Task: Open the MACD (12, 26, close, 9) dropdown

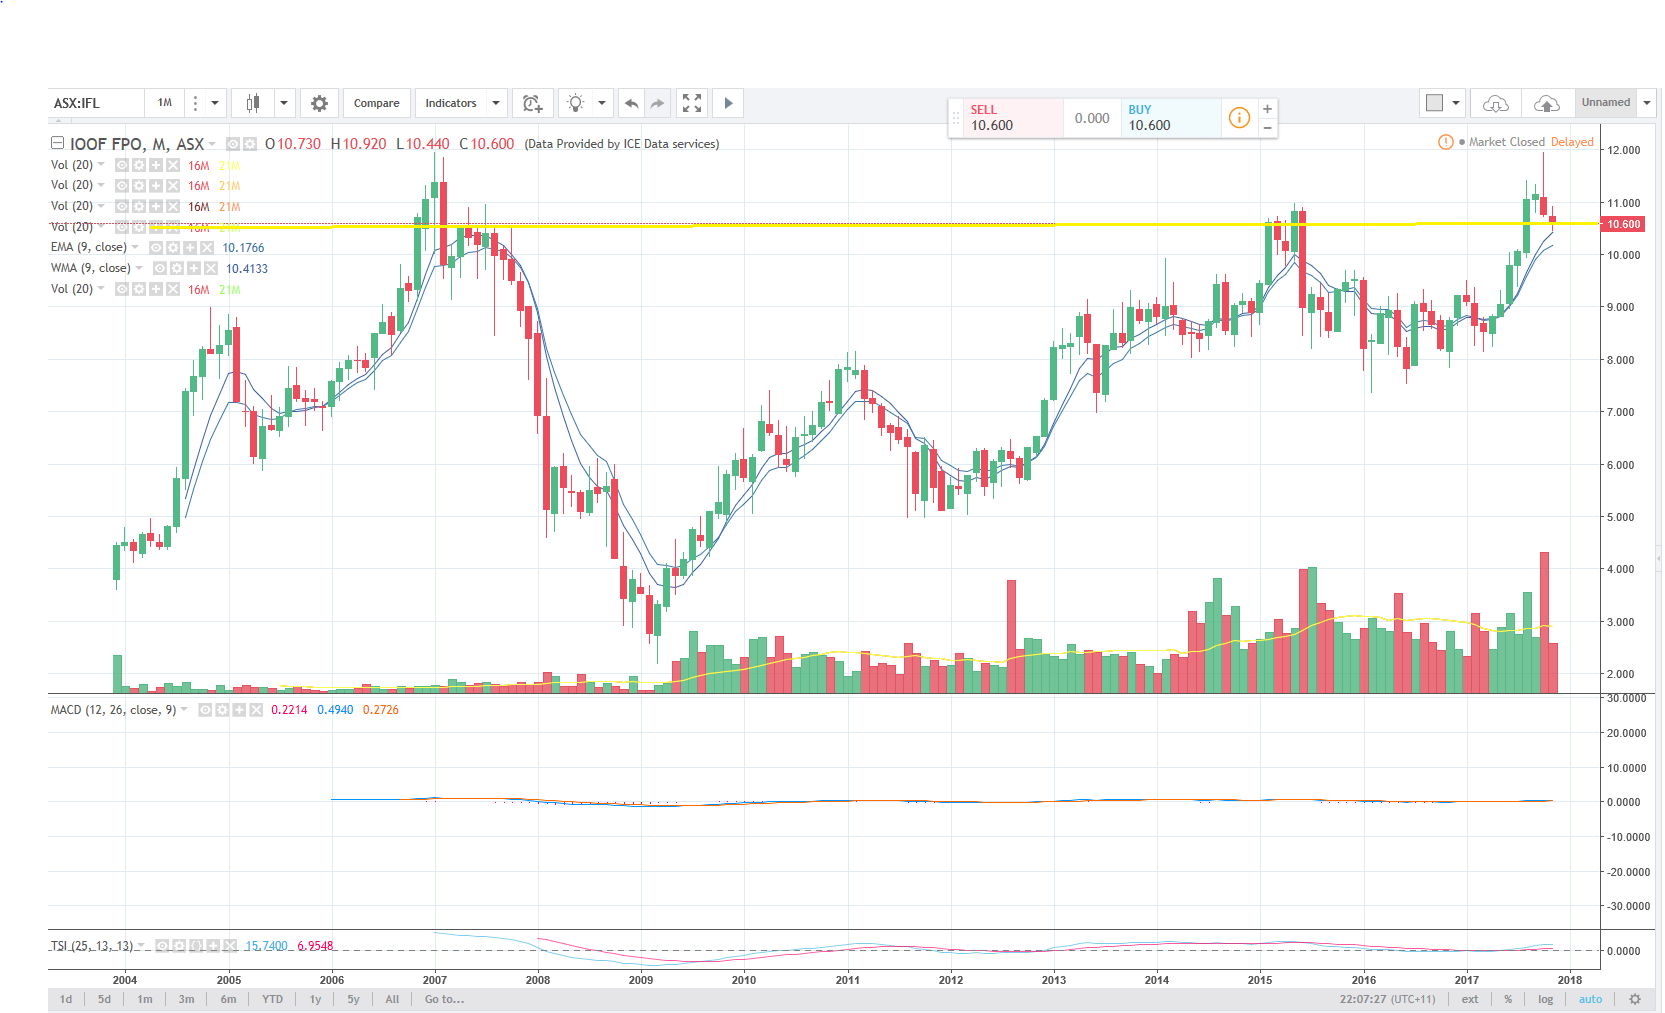Action: pos(184,710)
